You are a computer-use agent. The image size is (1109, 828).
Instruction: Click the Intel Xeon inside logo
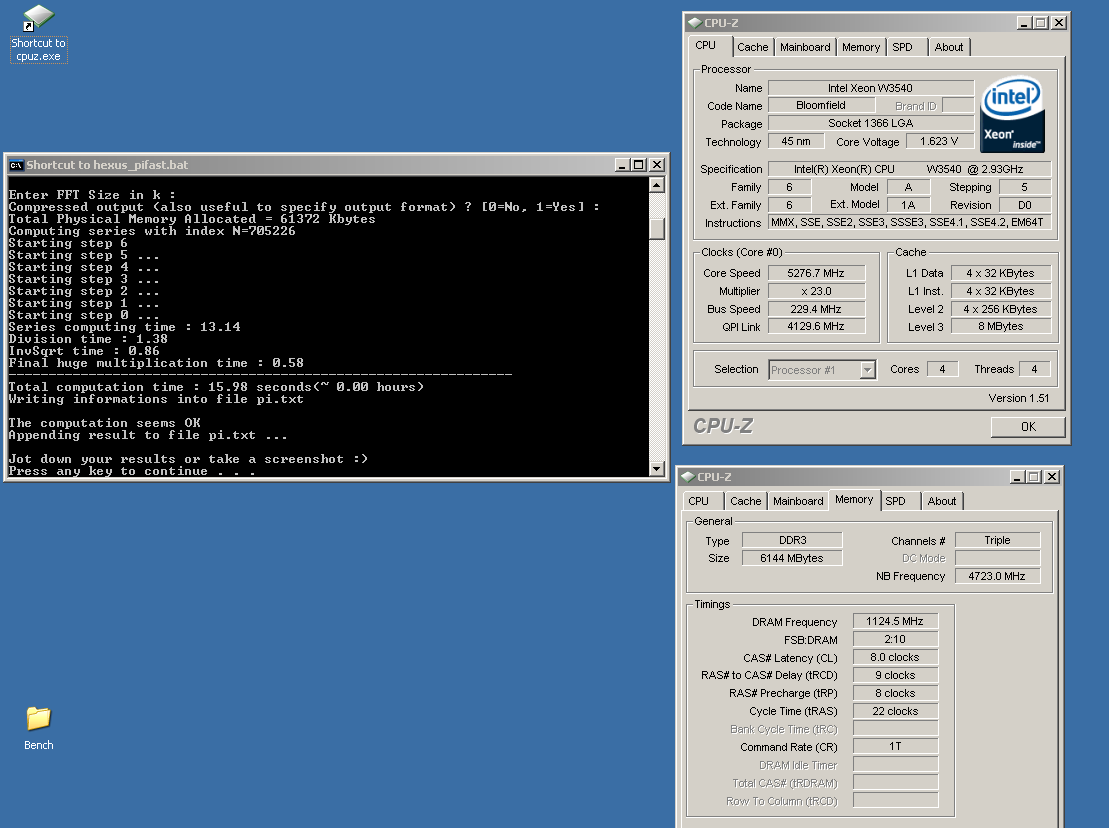[1012, 115]
